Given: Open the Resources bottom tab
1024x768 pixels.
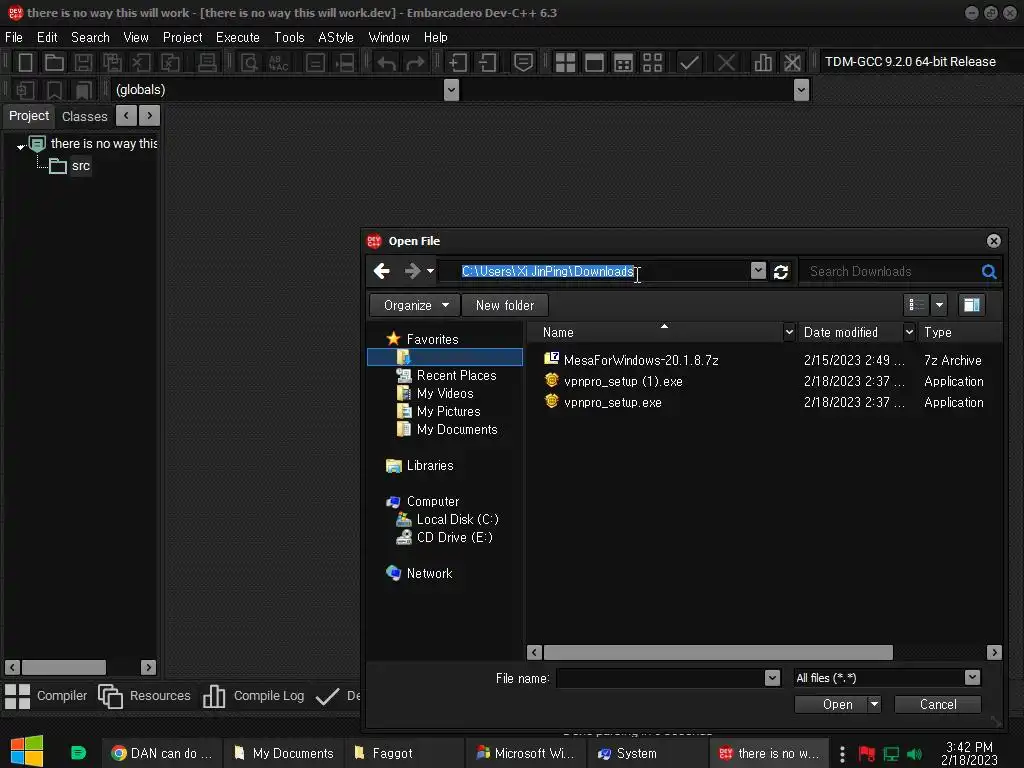Looking at the screenshot, I should (x=144, y=696).
